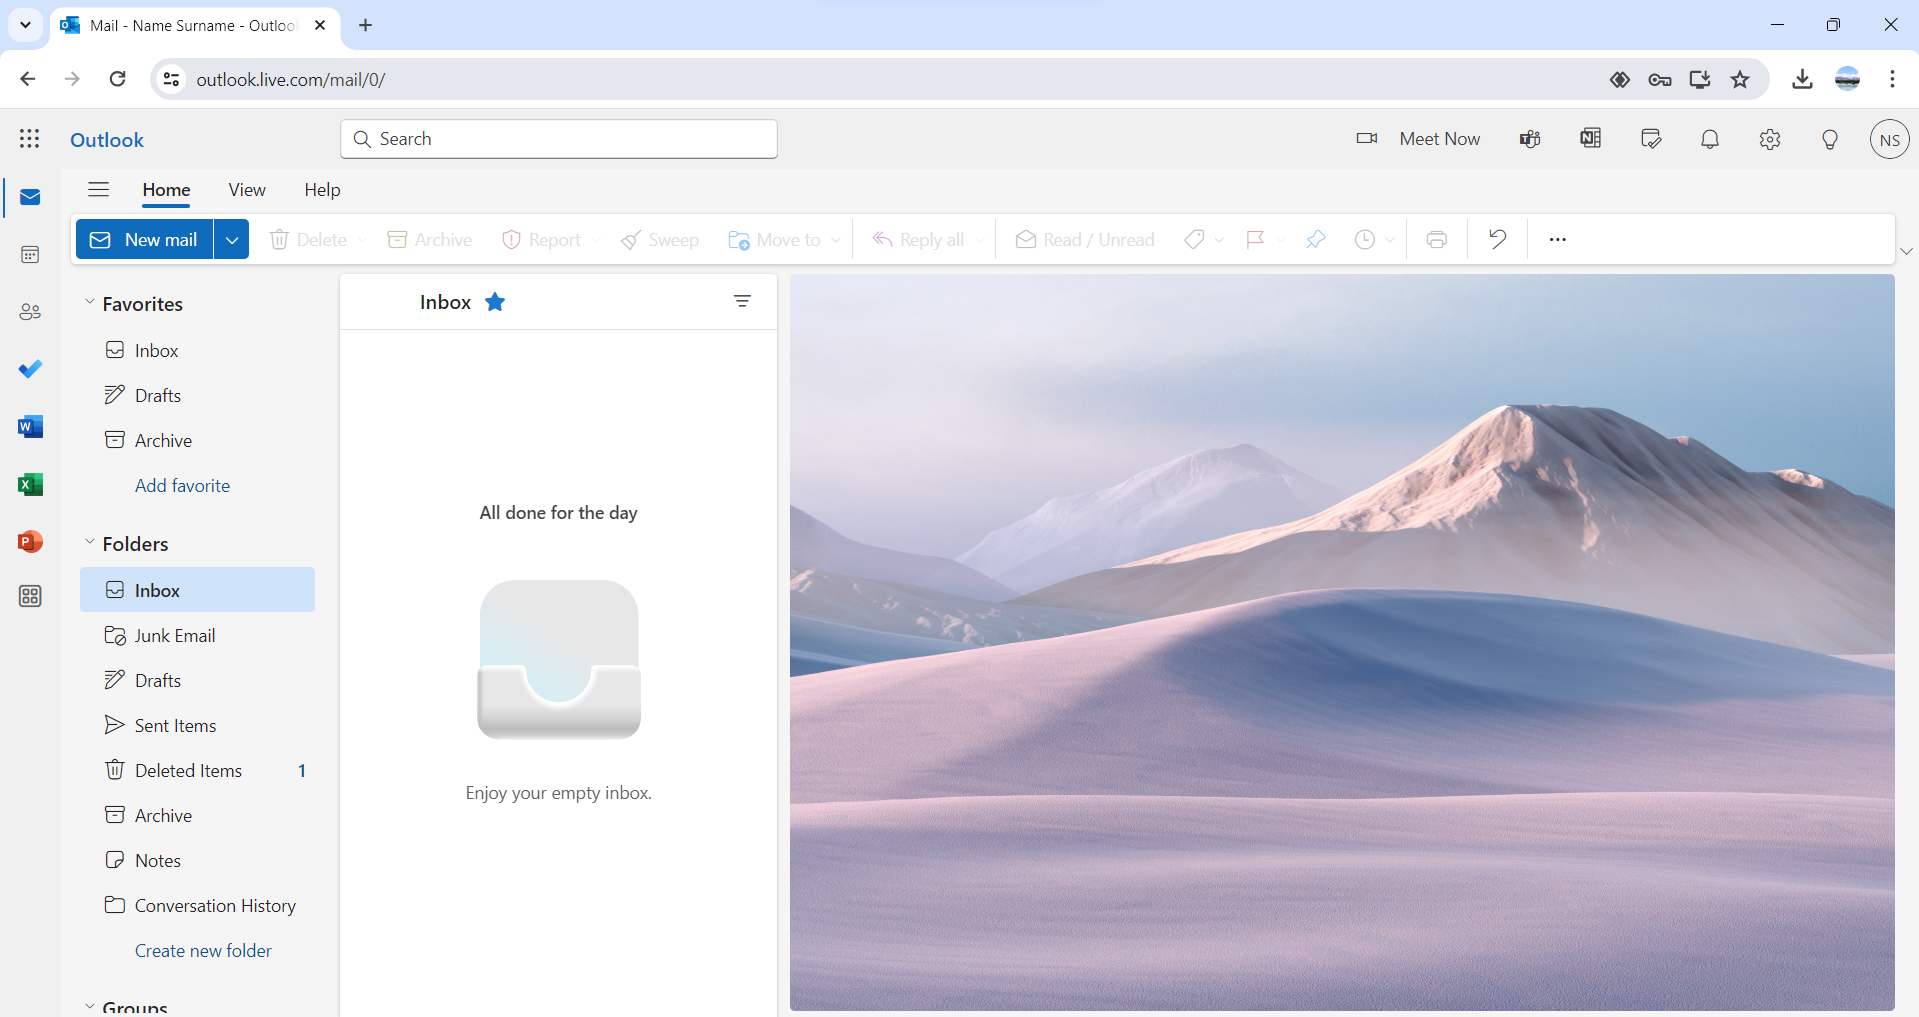
Task: Launch PowerPoint from the app sidebar
Action: (x=30, y=541)
